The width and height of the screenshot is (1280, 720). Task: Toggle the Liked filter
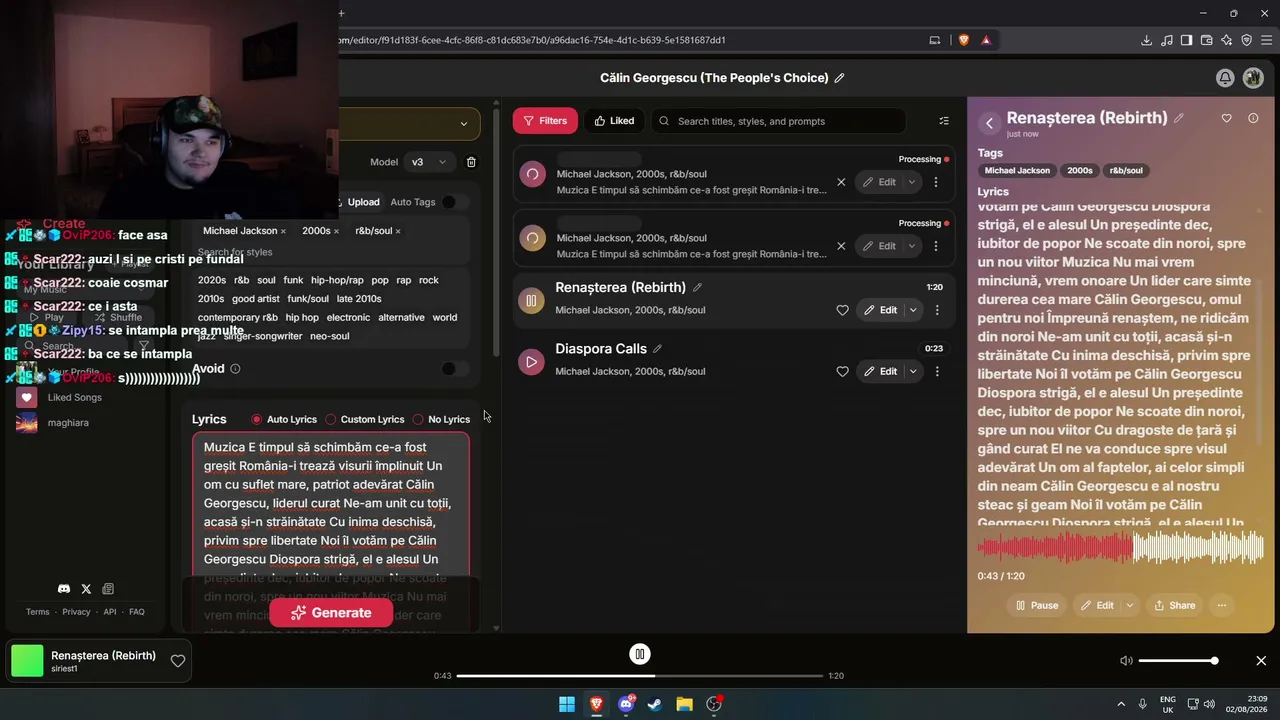pos(614,121)
